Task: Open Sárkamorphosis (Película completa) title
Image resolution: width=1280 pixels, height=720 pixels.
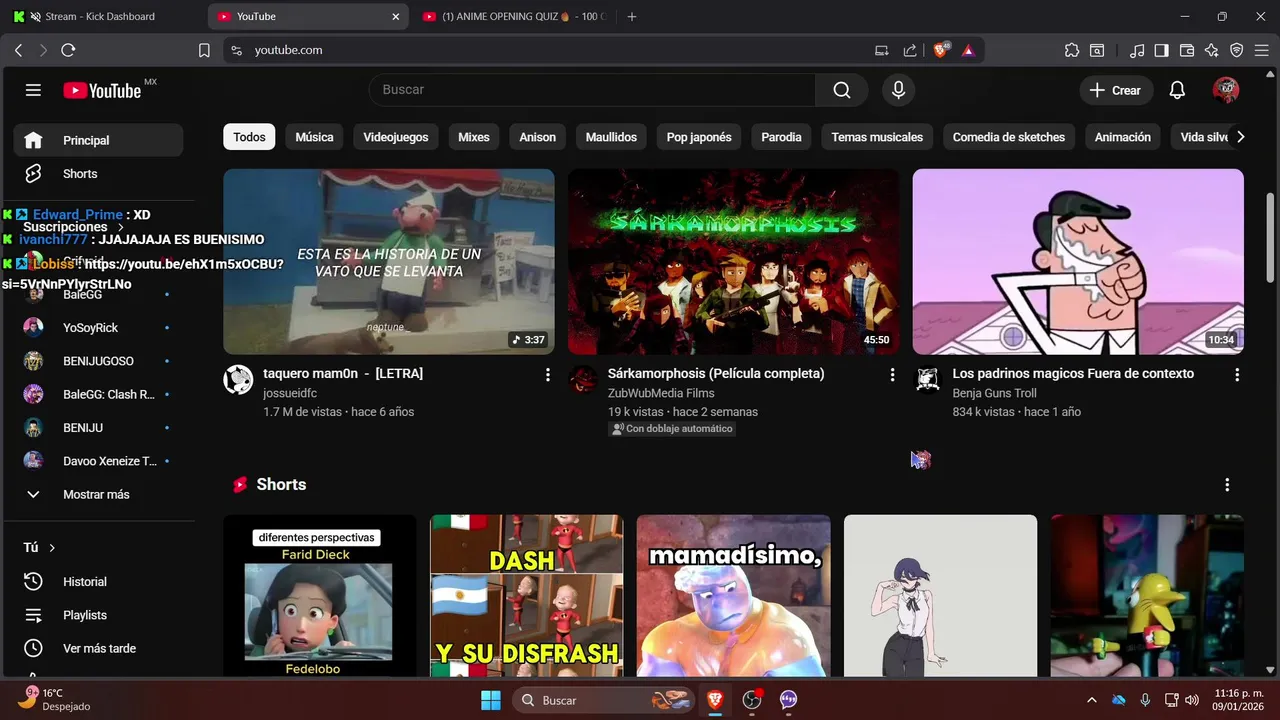Action: pos(716,373)
